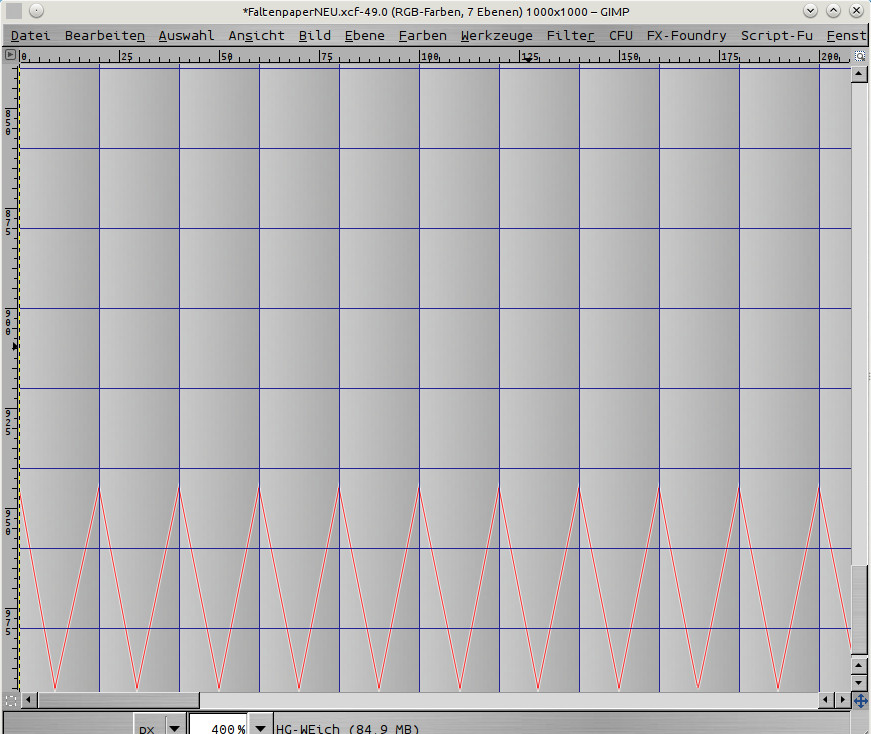Toggle the Quick Mask button at bottom left
Screen dimensions: 871x734
click(x=10, y=700)
